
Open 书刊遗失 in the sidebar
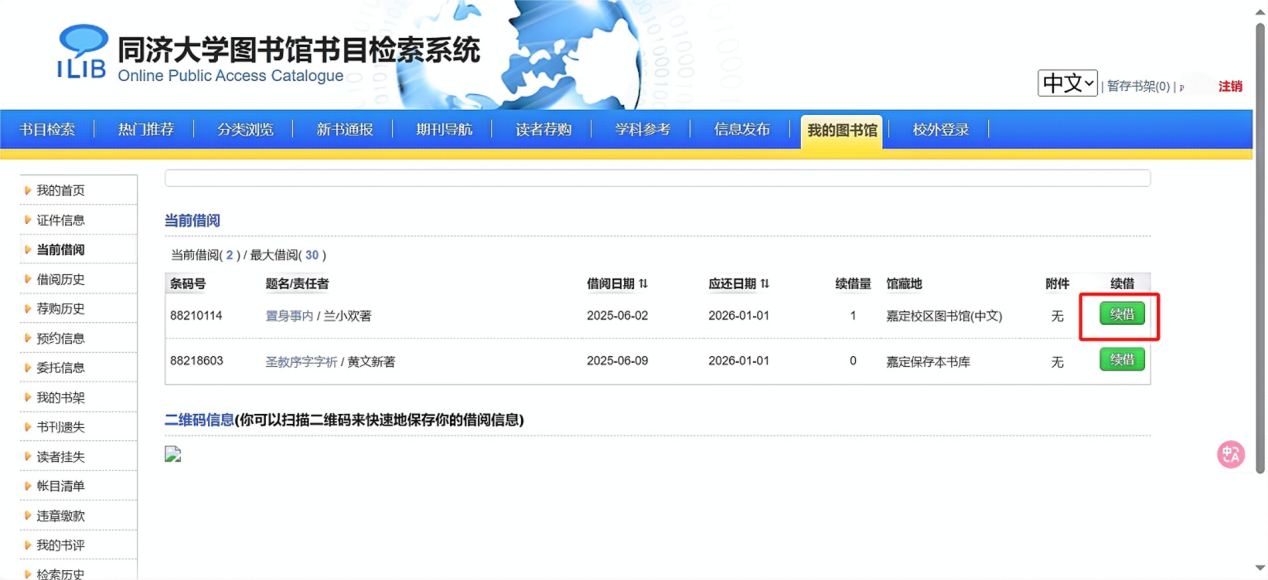61,427
